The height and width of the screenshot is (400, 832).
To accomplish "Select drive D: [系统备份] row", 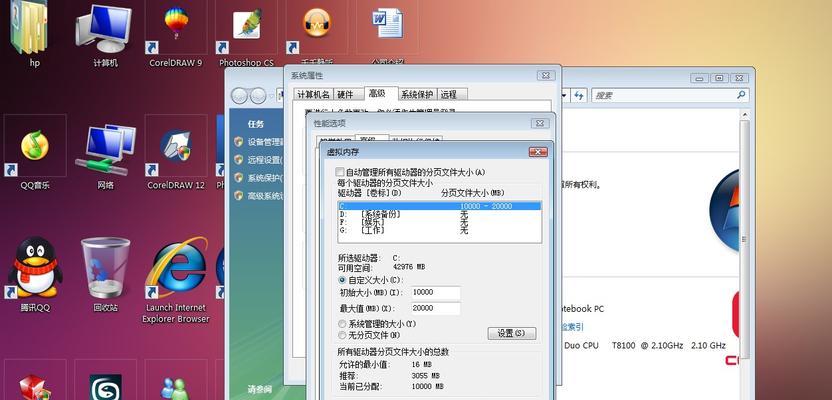I will [439, 214].
